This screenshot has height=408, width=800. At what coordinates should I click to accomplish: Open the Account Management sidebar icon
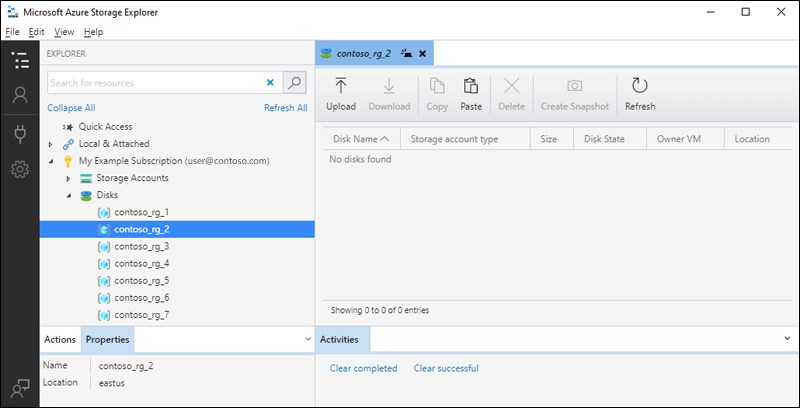[20, 95]
